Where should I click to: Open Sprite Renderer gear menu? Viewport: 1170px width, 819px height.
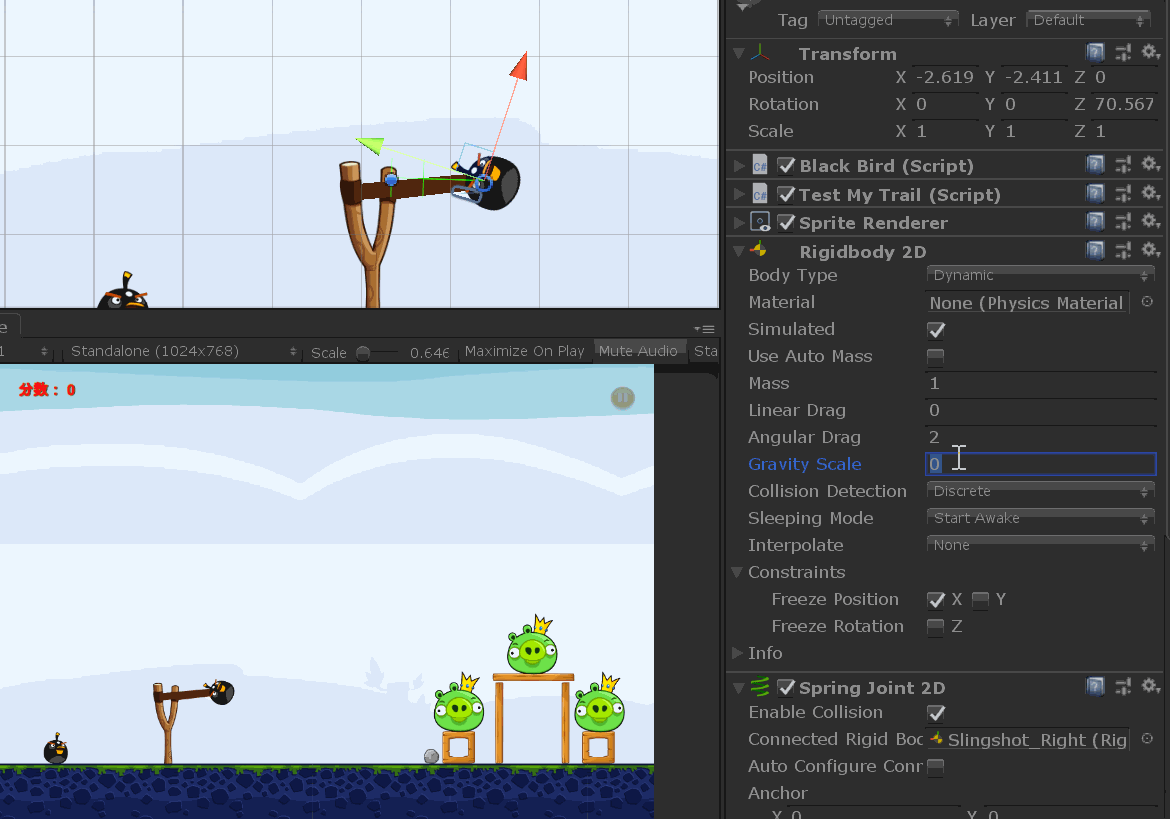[x=1151, y=221]
